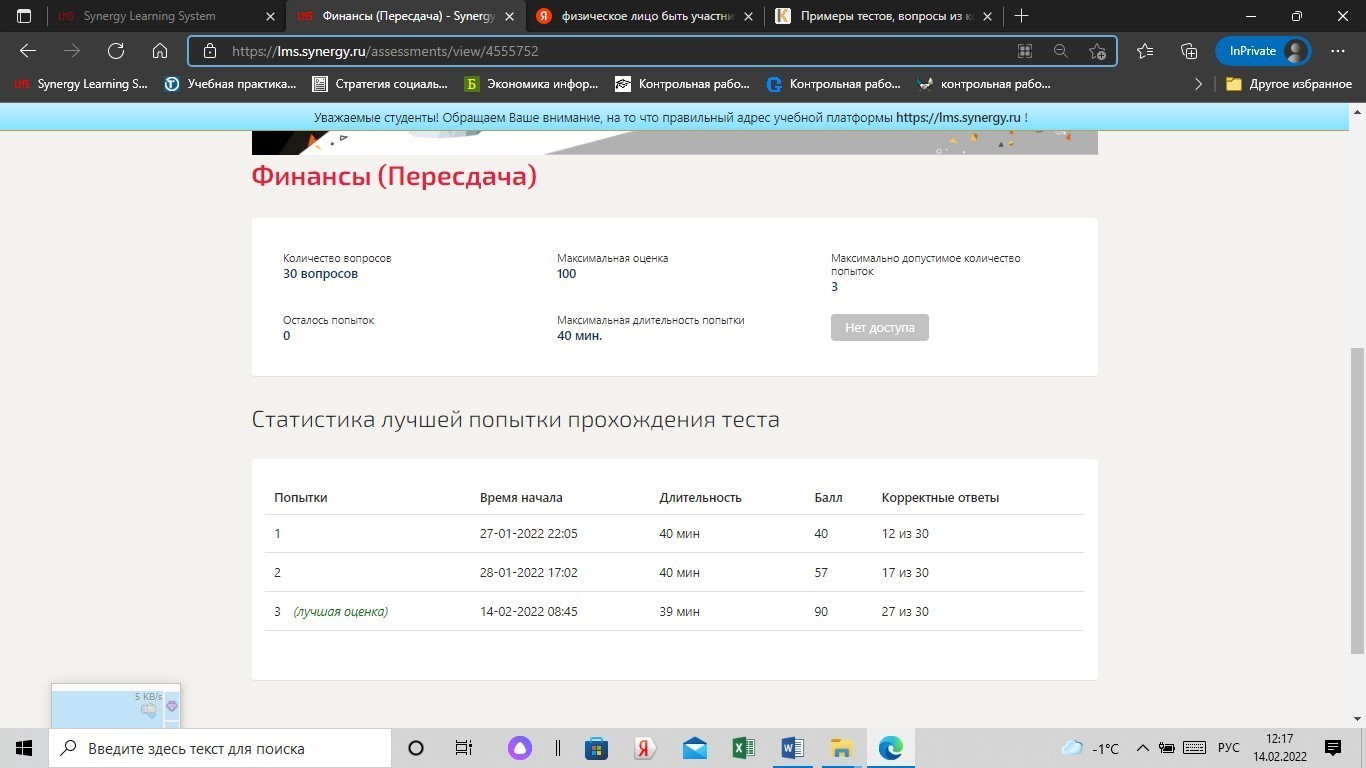This screenshot has height=768, width=1366.
Task: Open Microsoft Store from the taskbar
Action: tap(596, 748)
